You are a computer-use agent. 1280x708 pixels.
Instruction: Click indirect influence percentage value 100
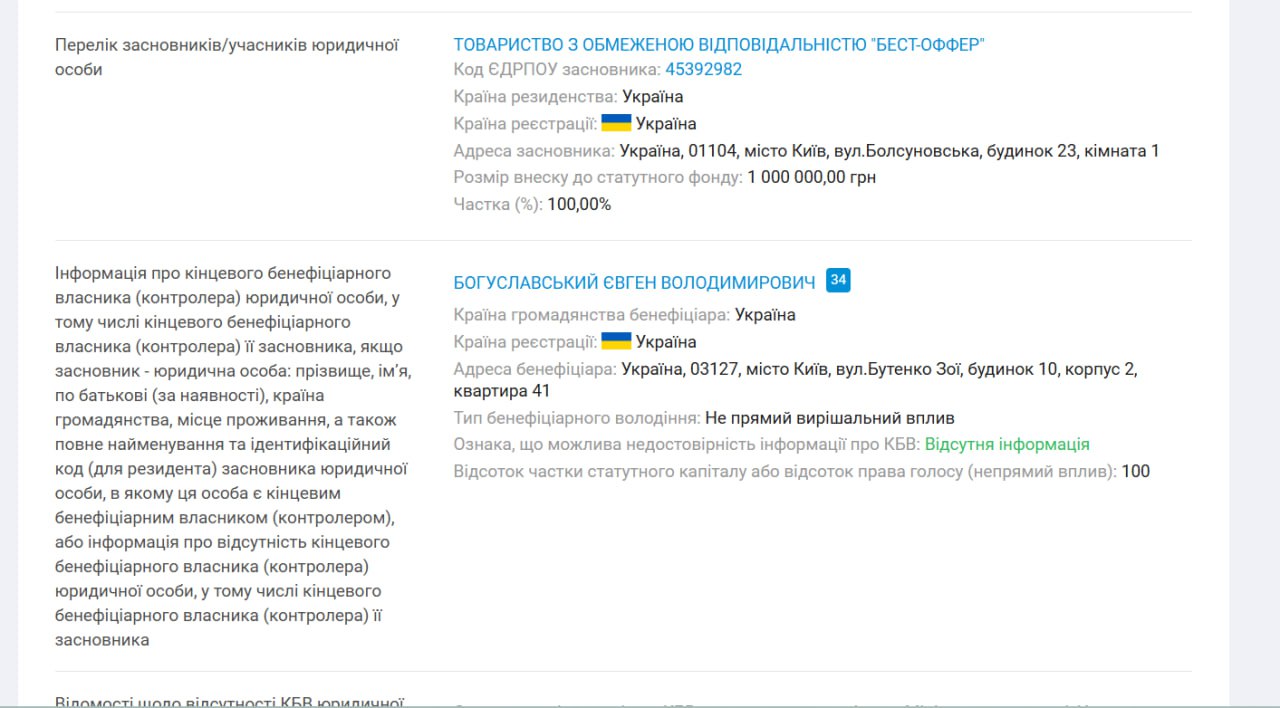coord(1135,471)
